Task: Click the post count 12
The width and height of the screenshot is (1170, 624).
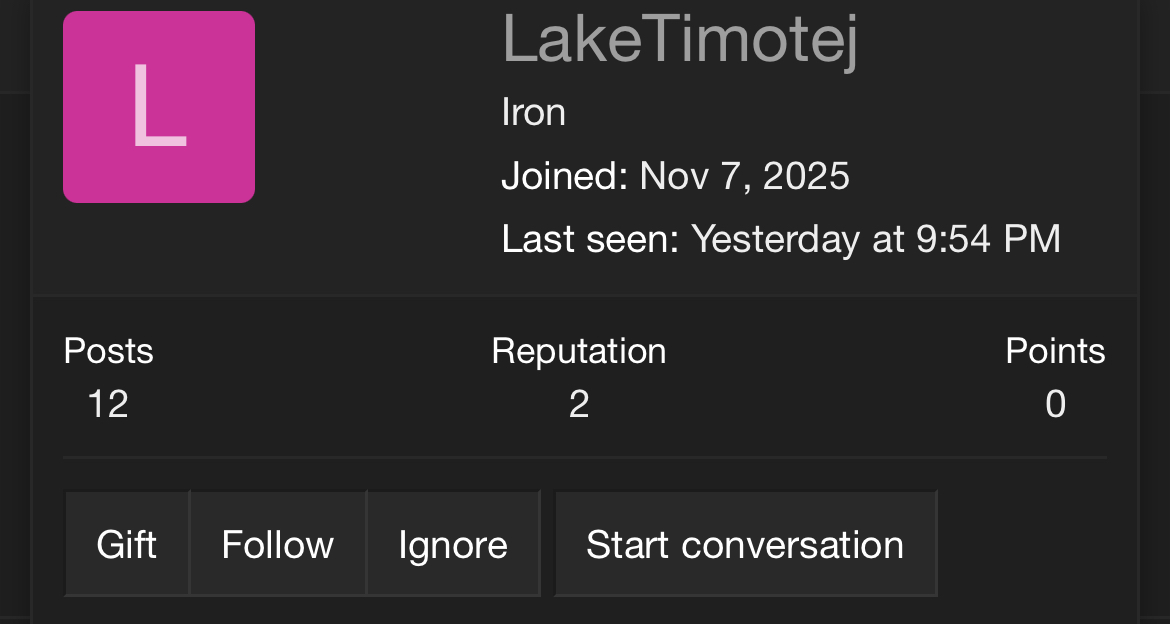Action: (x=108, y=404)
